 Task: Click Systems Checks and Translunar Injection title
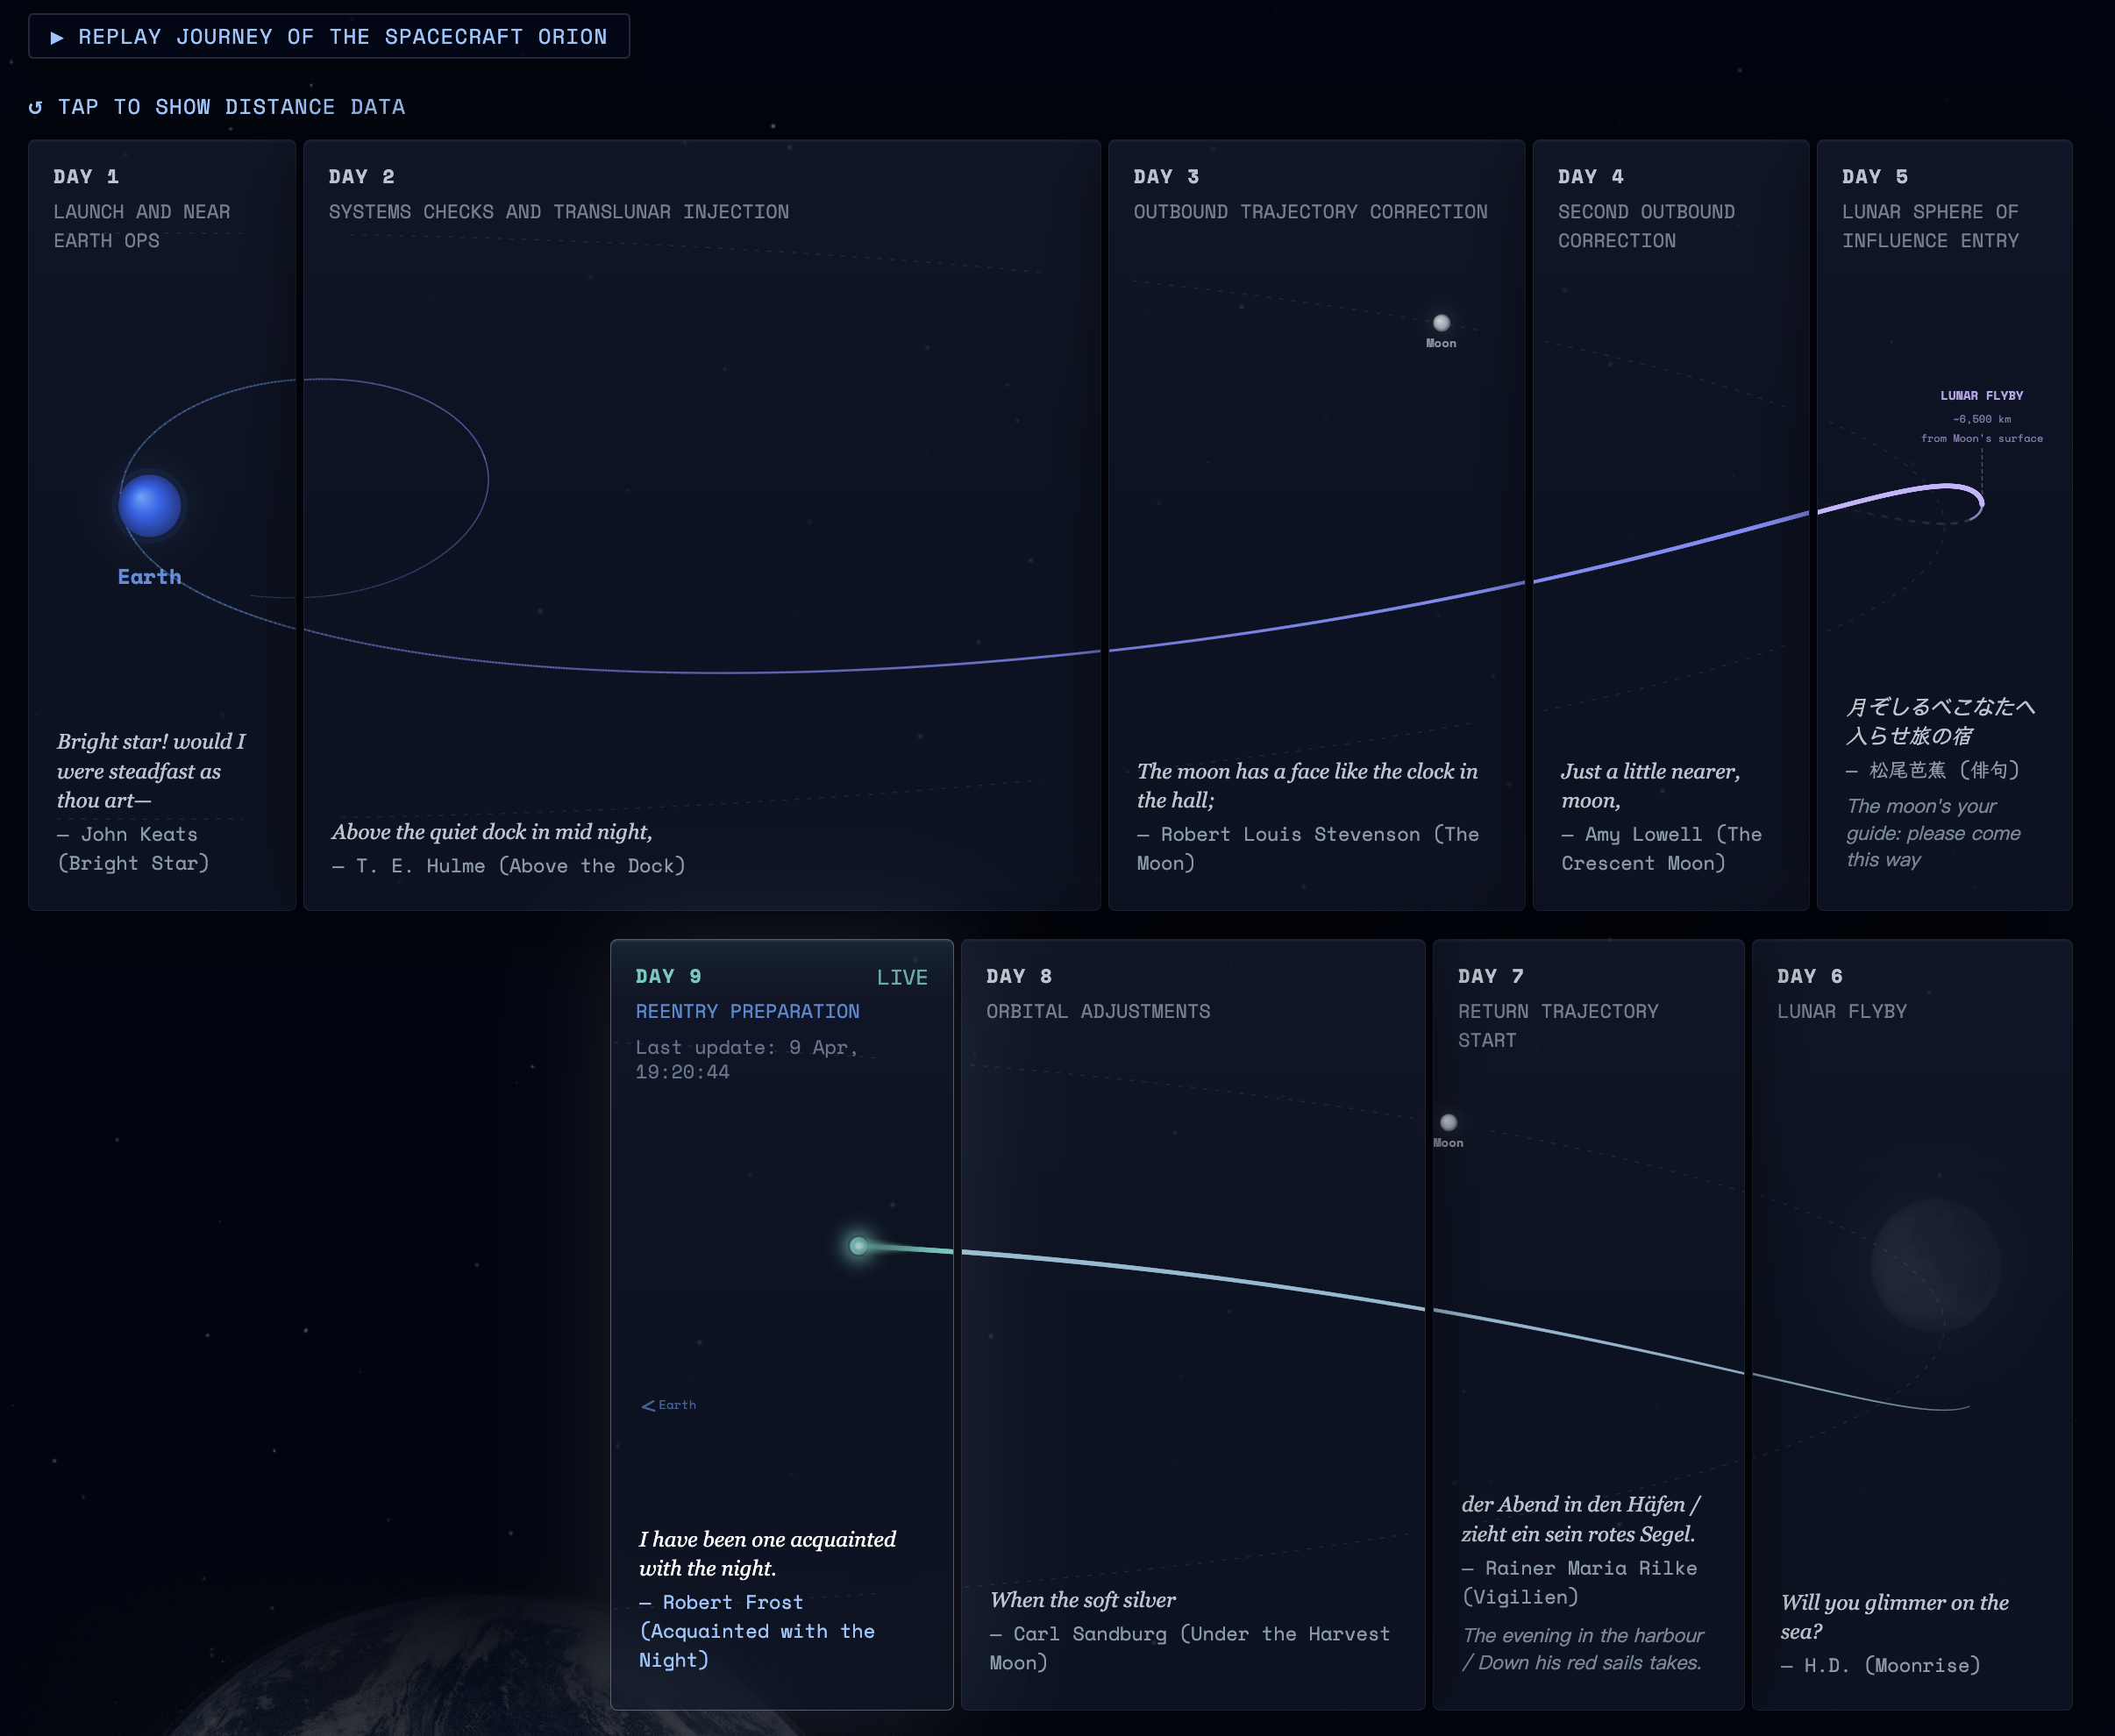point(559,212)
